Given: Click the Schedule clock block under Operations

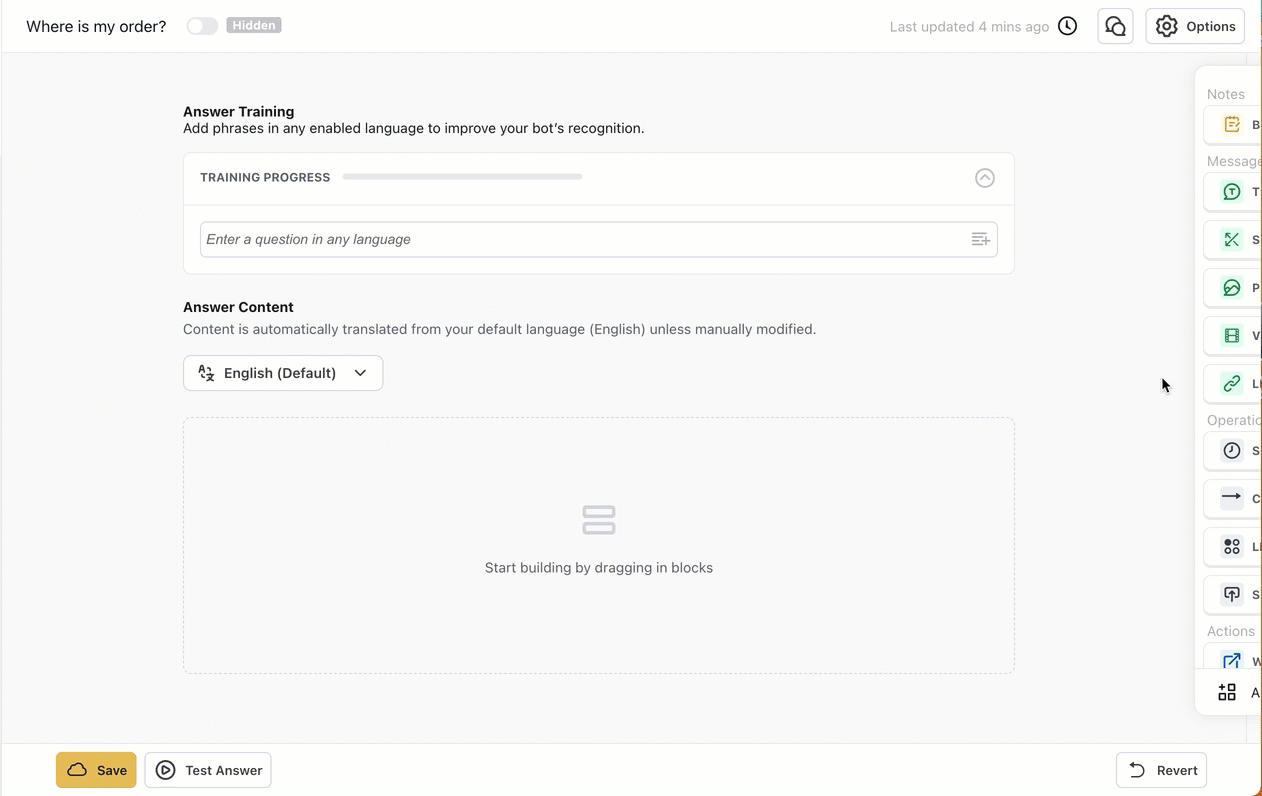Looking at the screenshot, I should [1230, 450].
